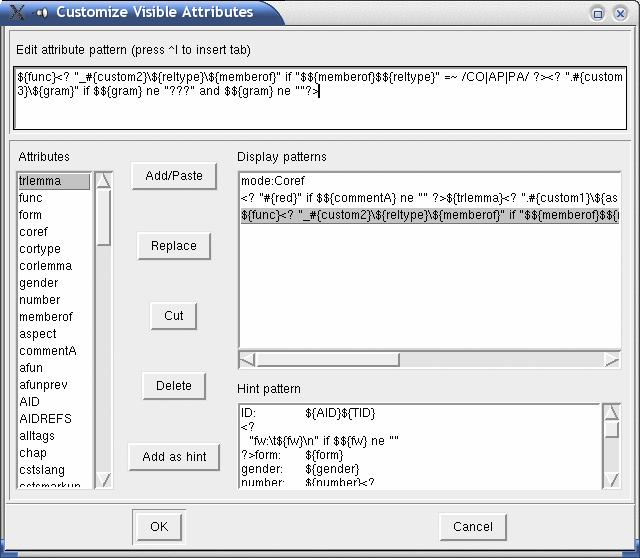
Task: Select gender in the Attributes list
Action: [54, 283]
